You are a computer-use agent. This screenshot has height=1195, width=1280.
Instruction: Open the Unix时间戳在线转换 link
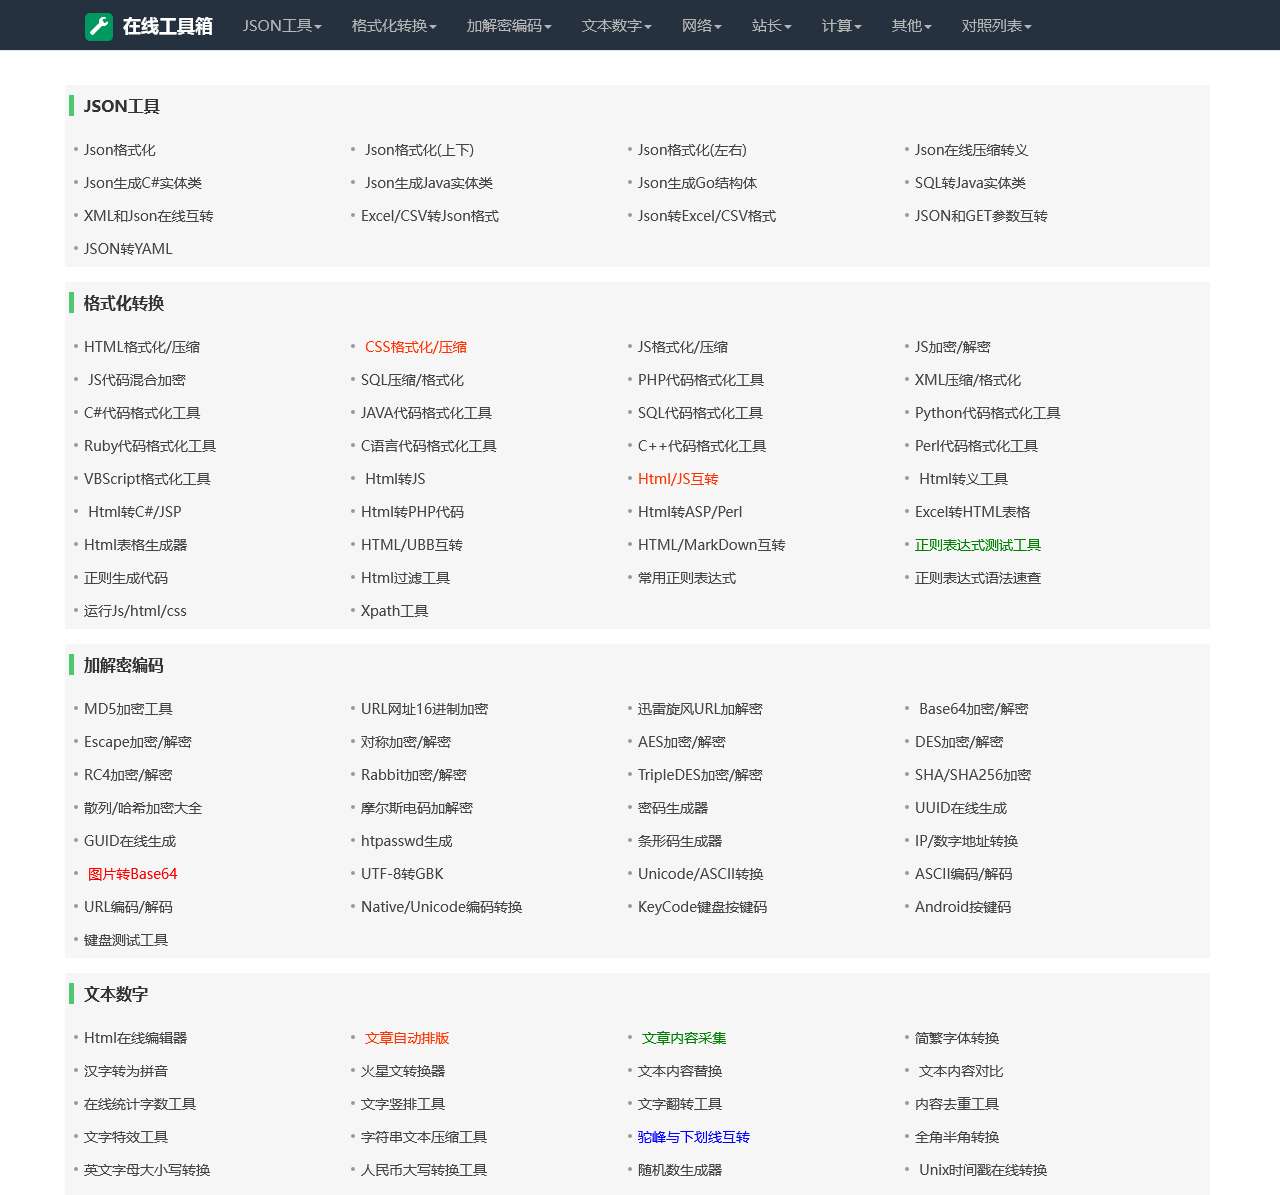(x=982, y=1170)
